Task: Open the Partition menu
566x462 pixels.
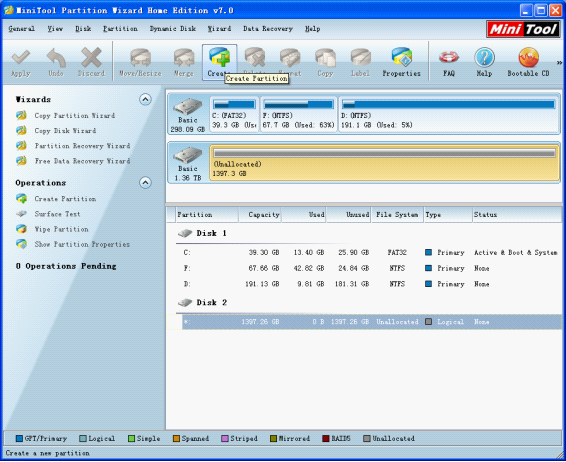Action: 120,29
